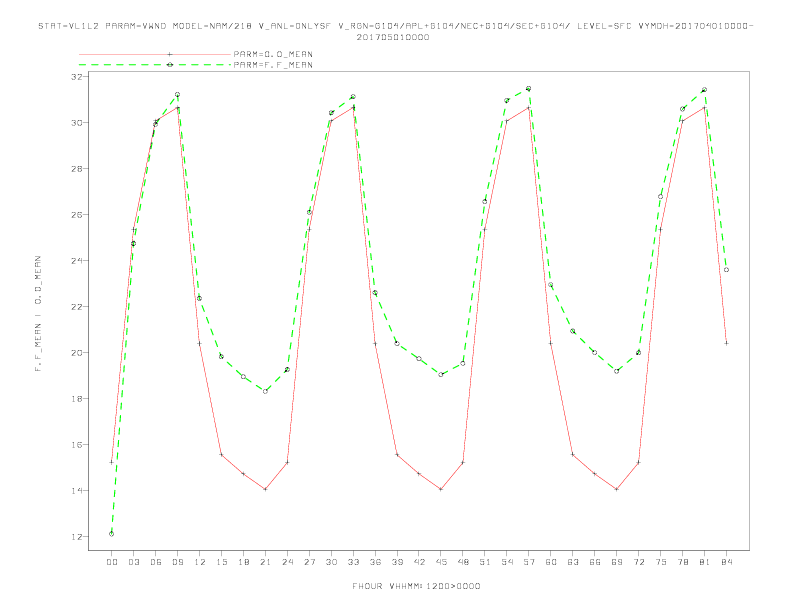792x612 pixels.
Task: Click y-axis tick label 26
Action: (x=77, y=215)
